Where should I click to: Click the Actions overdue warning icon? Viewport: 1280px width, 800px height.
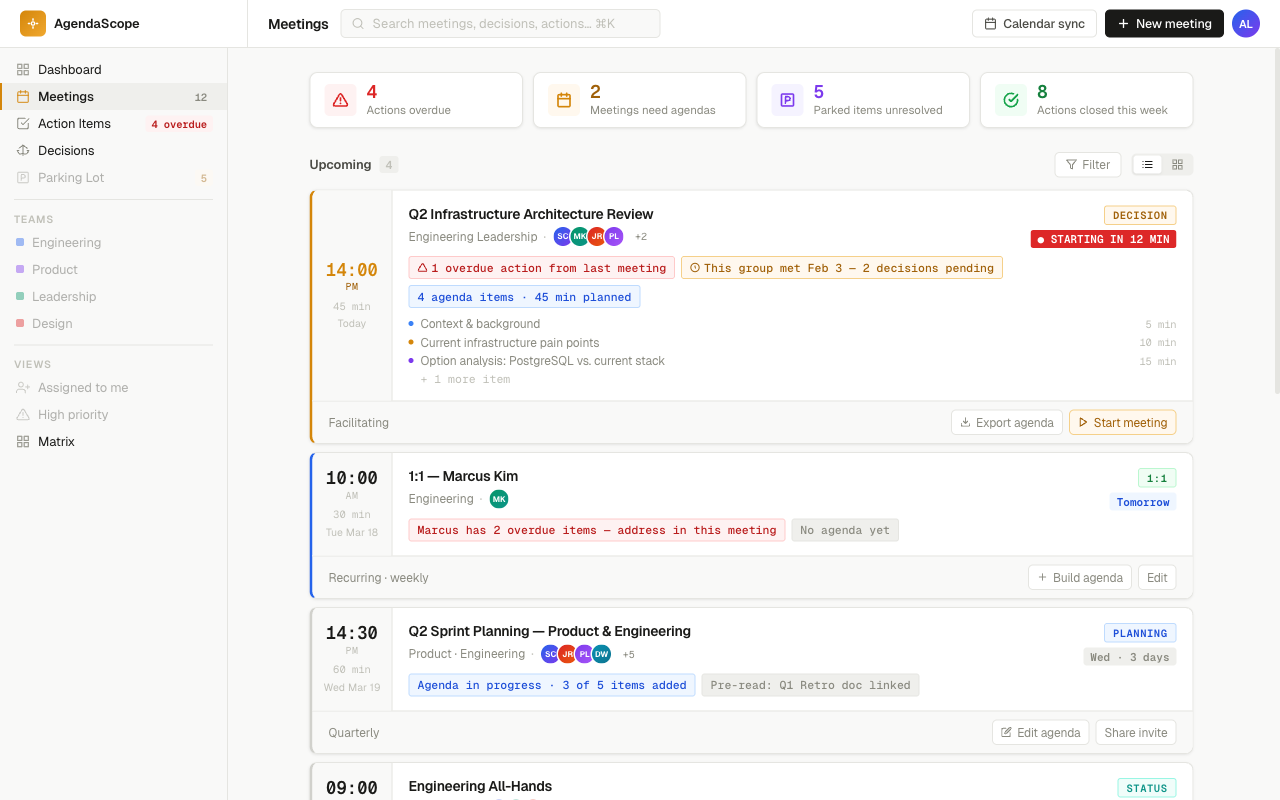click(340, 100)
